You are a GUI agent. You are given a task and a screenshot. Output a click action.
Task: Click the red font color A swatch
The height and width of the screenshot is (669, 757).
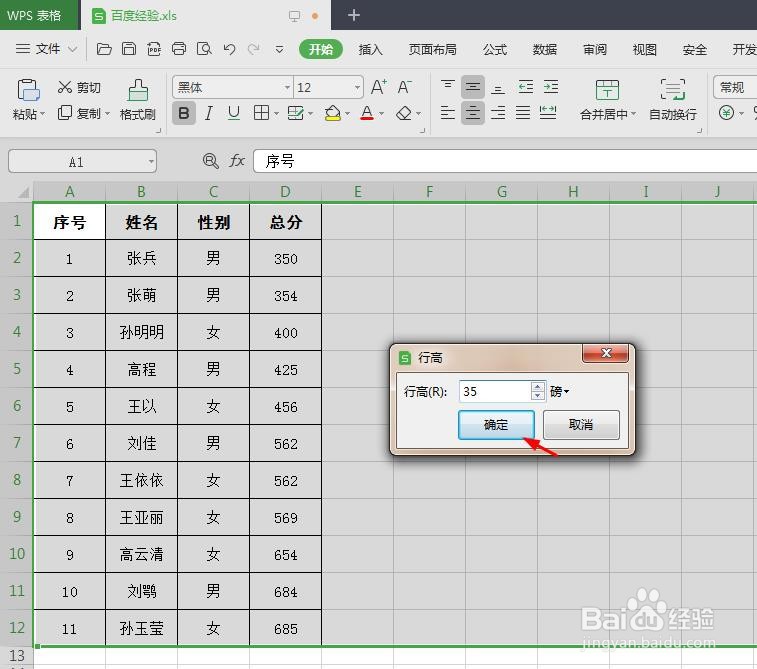(x=367, y=113)
